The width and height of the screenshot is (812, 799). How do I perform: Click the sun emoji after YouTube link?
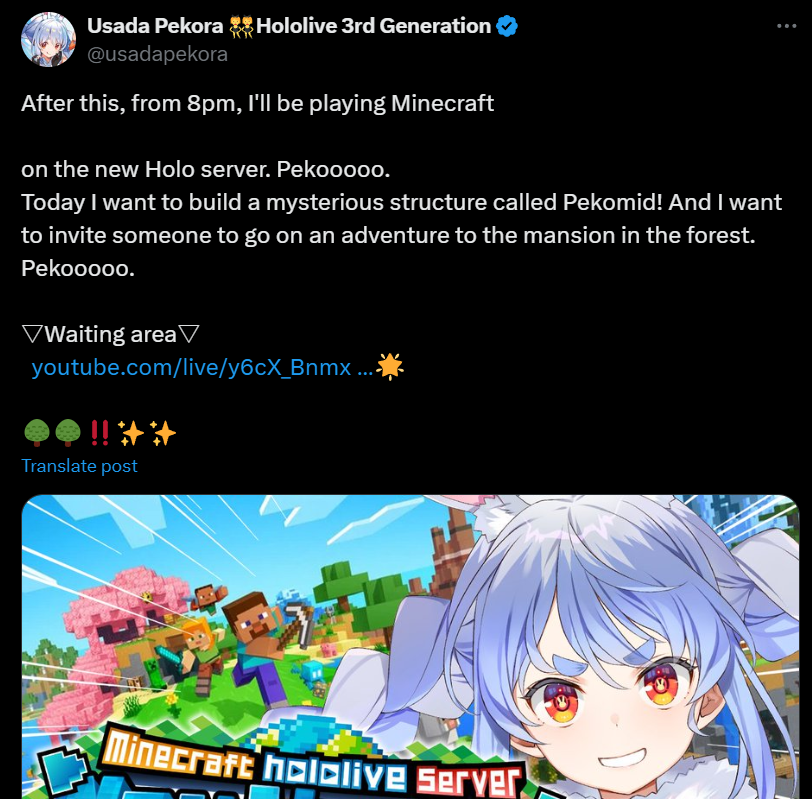point(389,367)
